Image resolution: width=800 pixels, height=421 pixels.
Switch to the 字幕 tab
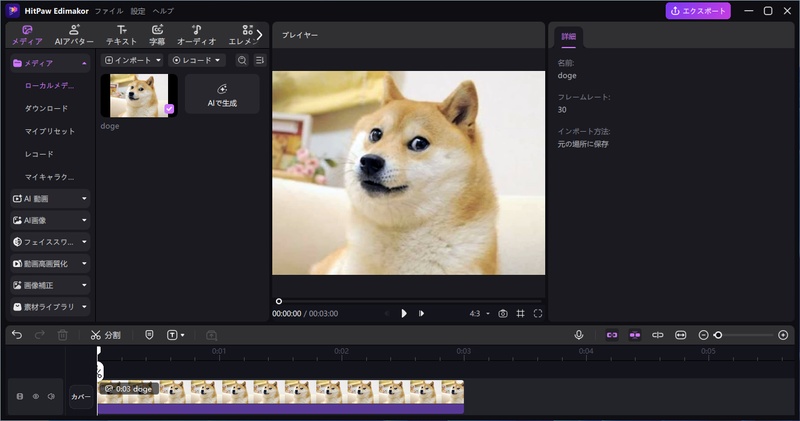[157, 35]
